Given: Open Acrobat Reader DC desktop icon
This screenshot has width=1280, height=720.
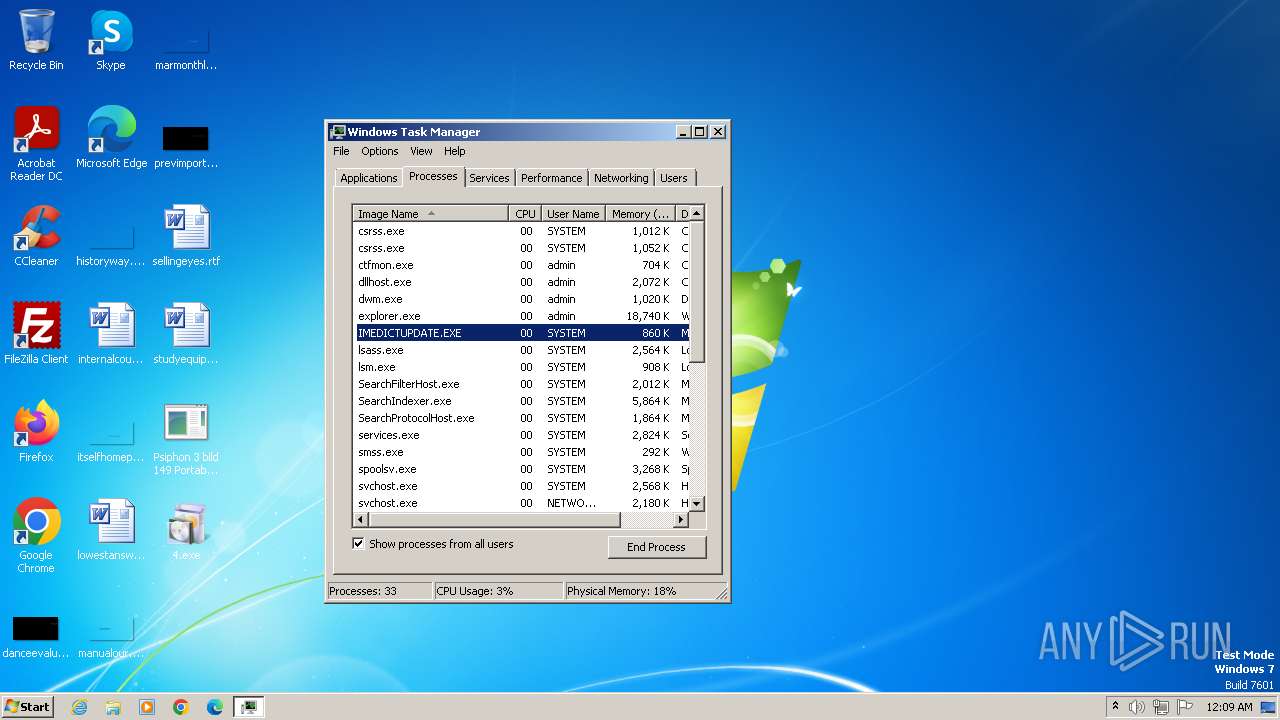Looking at the screenshot, I should pyautogui.click(x=36, y=143).
